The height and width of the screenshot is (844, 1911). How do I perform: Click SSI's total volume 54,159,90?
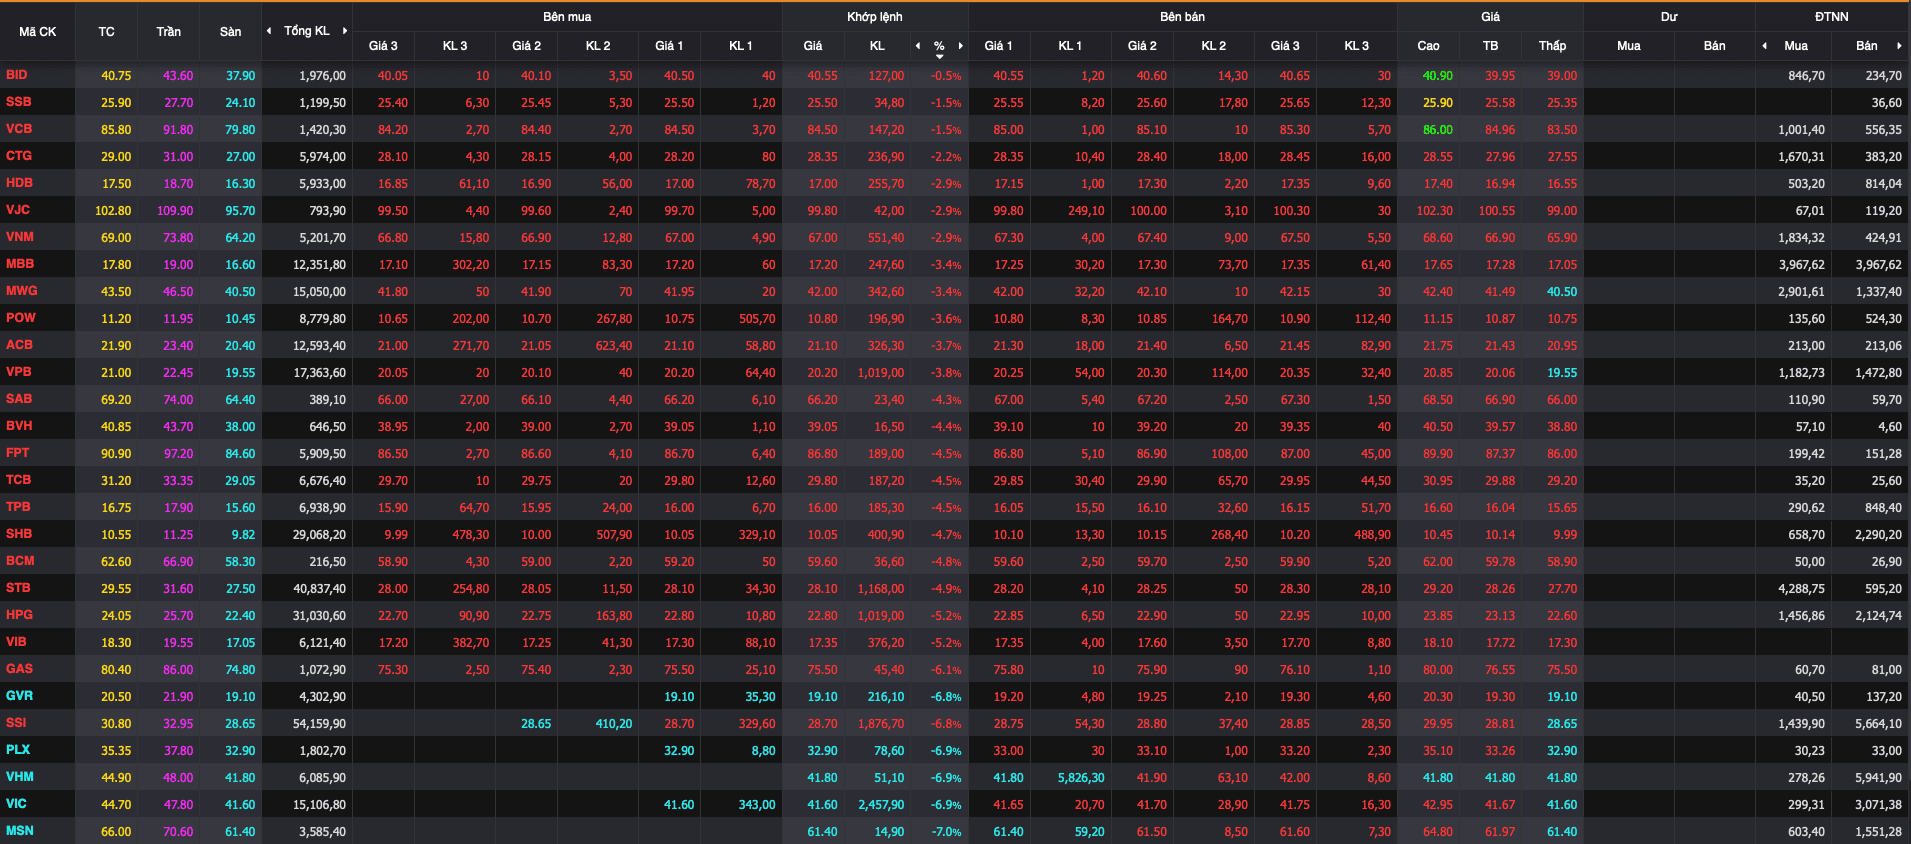pos(319,724)
